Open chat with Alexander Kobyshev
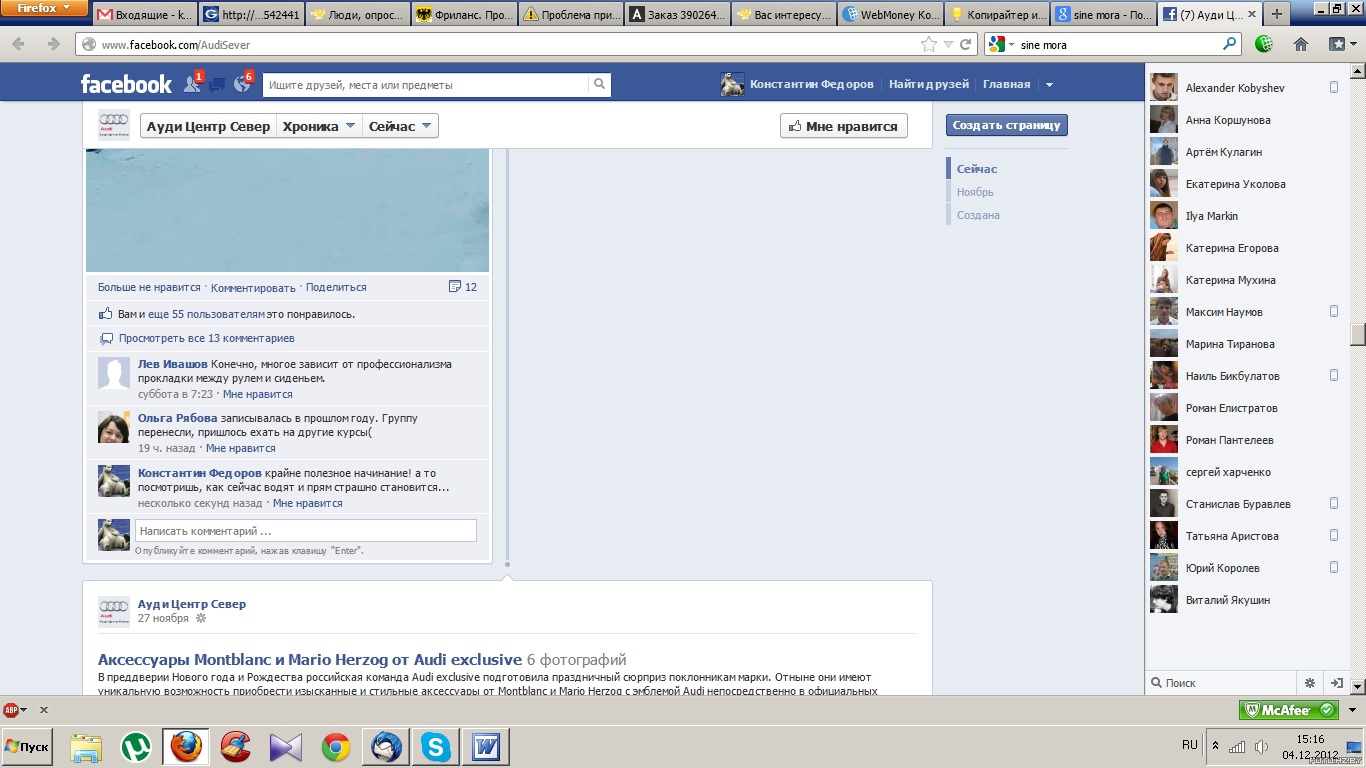The height and width of the screenshot is (768, 1366). (1245, 88)
